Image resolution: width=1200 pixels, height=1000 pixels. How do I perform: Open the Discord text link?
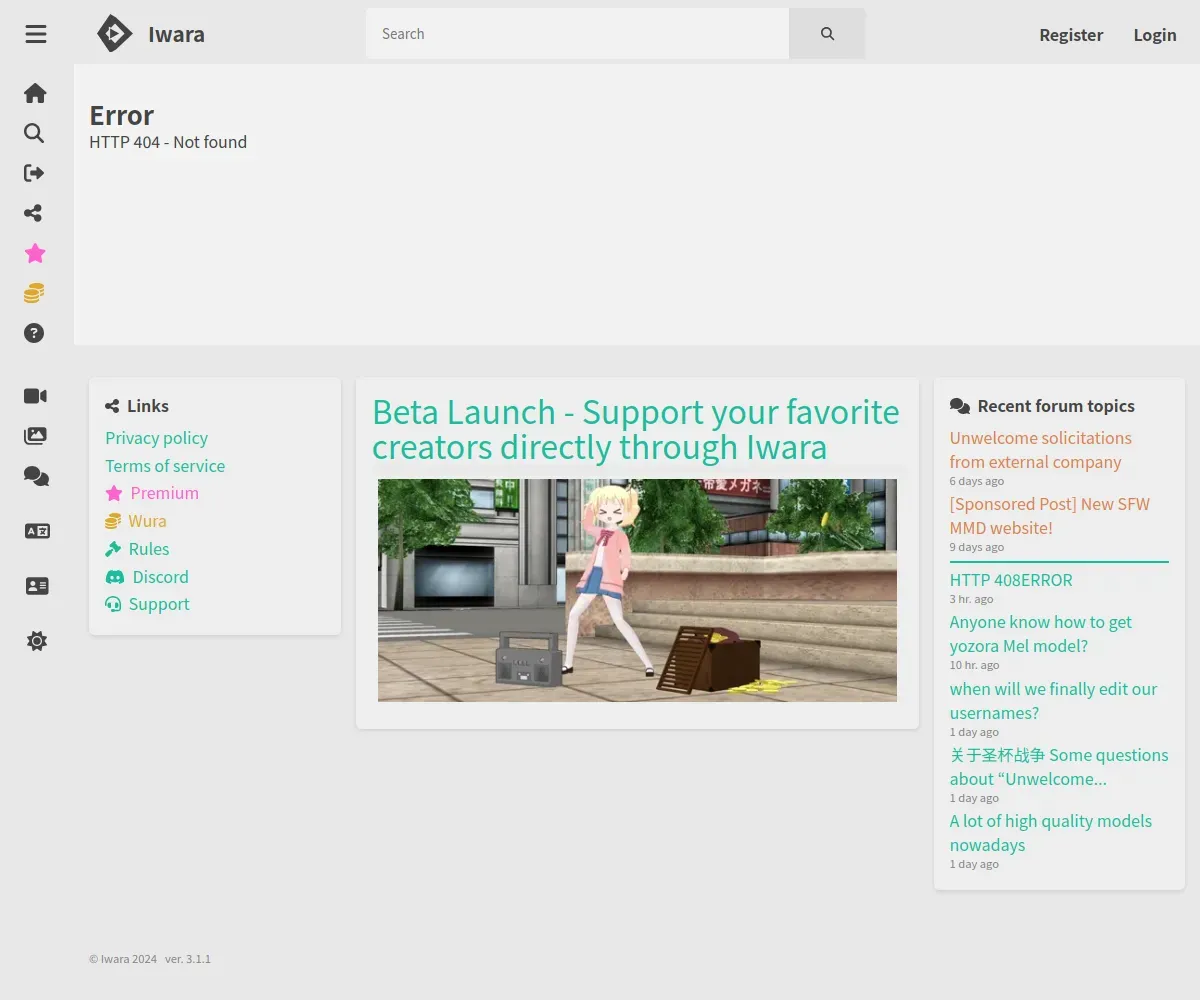(x=160, y=577)
